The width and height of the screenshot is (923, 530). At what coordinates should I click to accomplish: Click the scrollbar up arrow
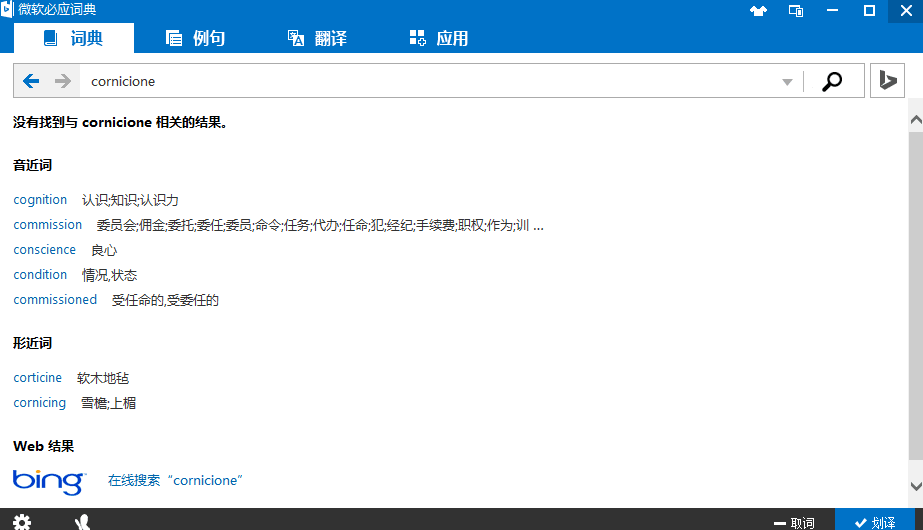[x=916, y=120]
